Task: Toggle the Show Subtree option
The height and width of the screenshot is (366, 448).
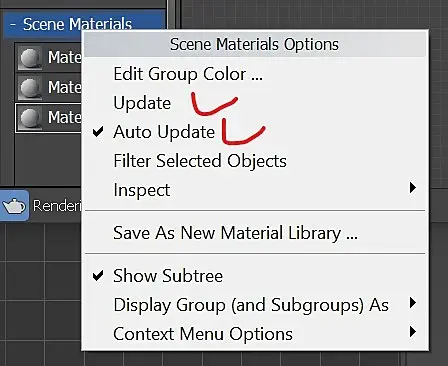Action: 168,276
